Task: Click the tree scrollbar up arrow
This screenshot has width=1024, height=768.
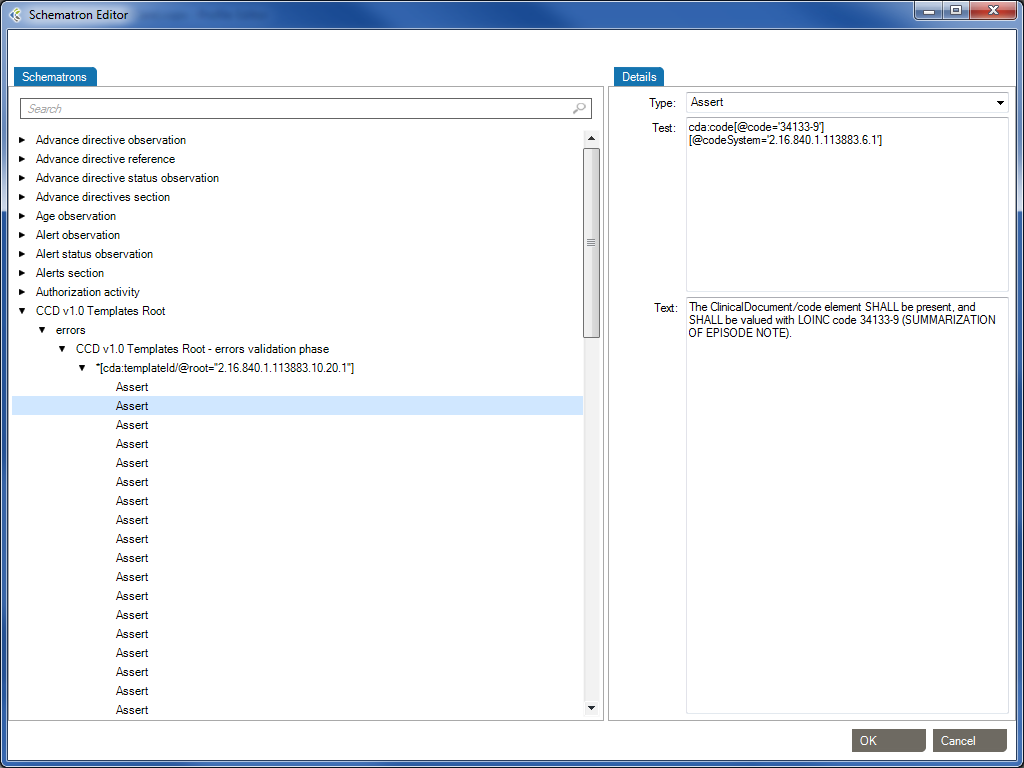Action: (x=592, y=138)
